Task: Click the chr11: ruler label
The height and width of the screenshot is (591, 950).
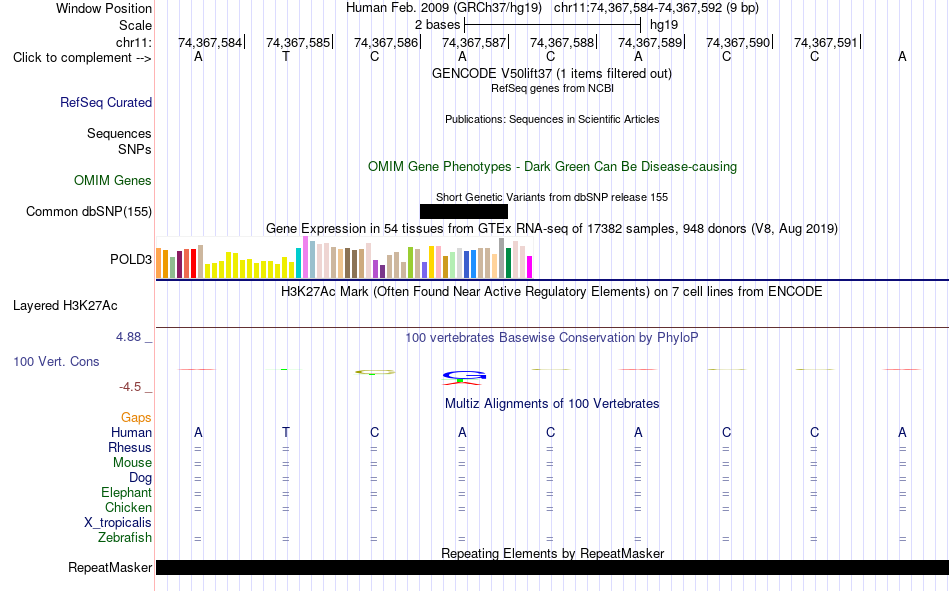Action: [134, 42]
